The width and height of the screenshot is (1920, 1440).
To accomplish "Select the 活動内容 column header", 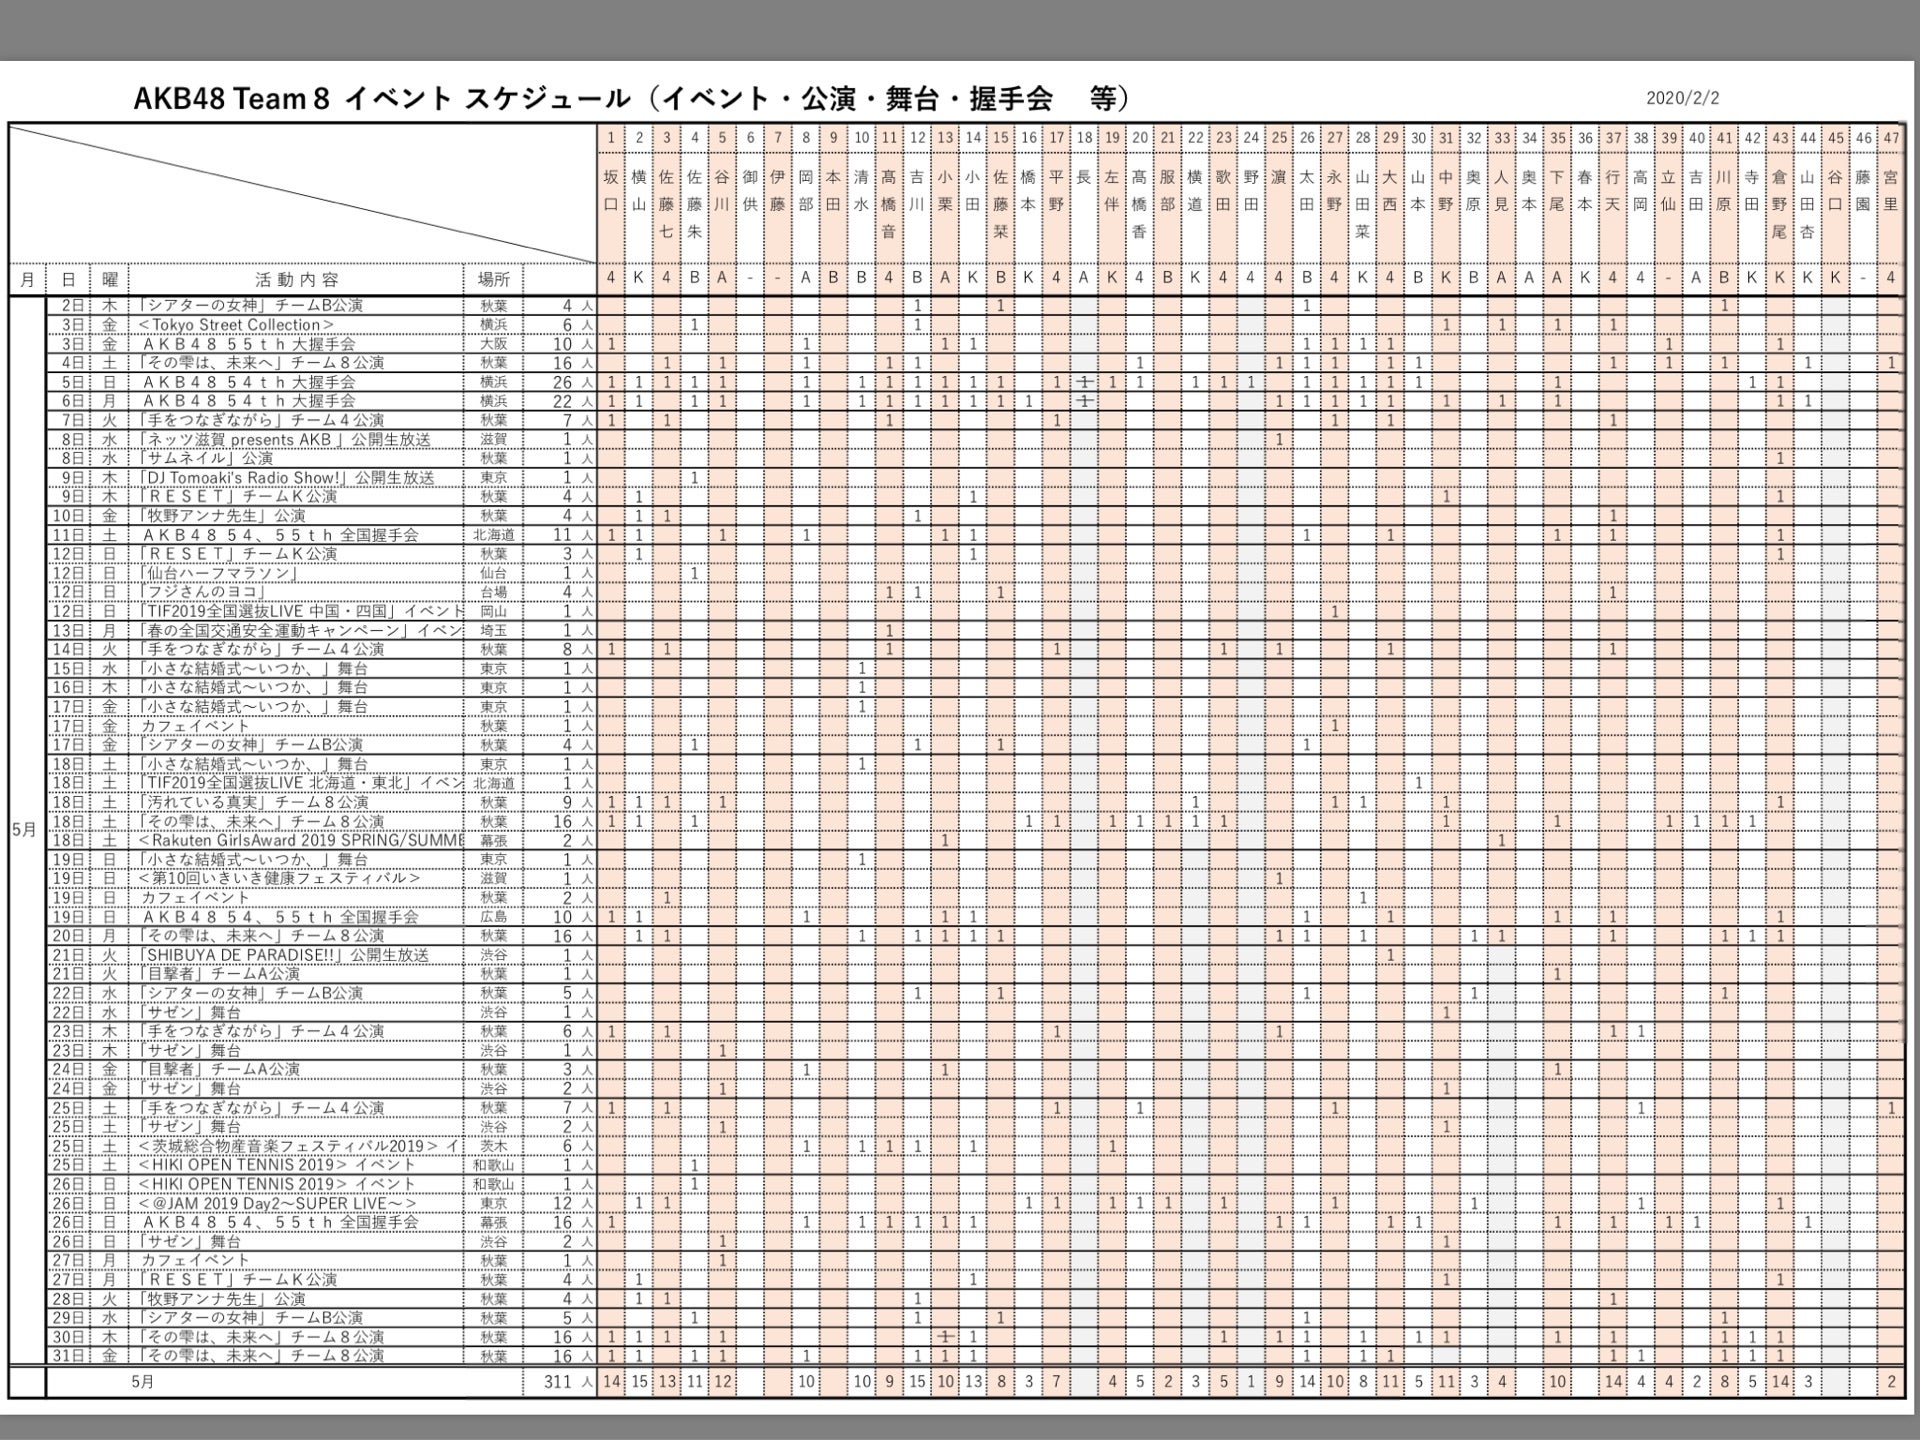I will [296, 280].
